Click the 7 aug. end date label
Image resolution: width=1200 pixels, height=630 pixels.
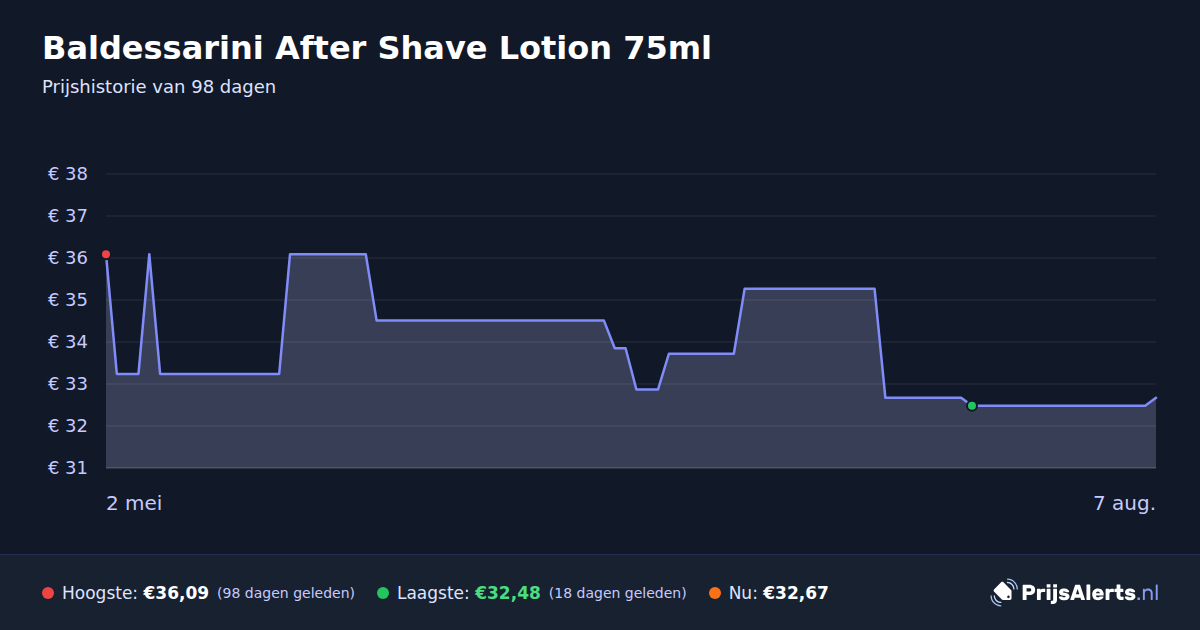(x=1125, y=503)
